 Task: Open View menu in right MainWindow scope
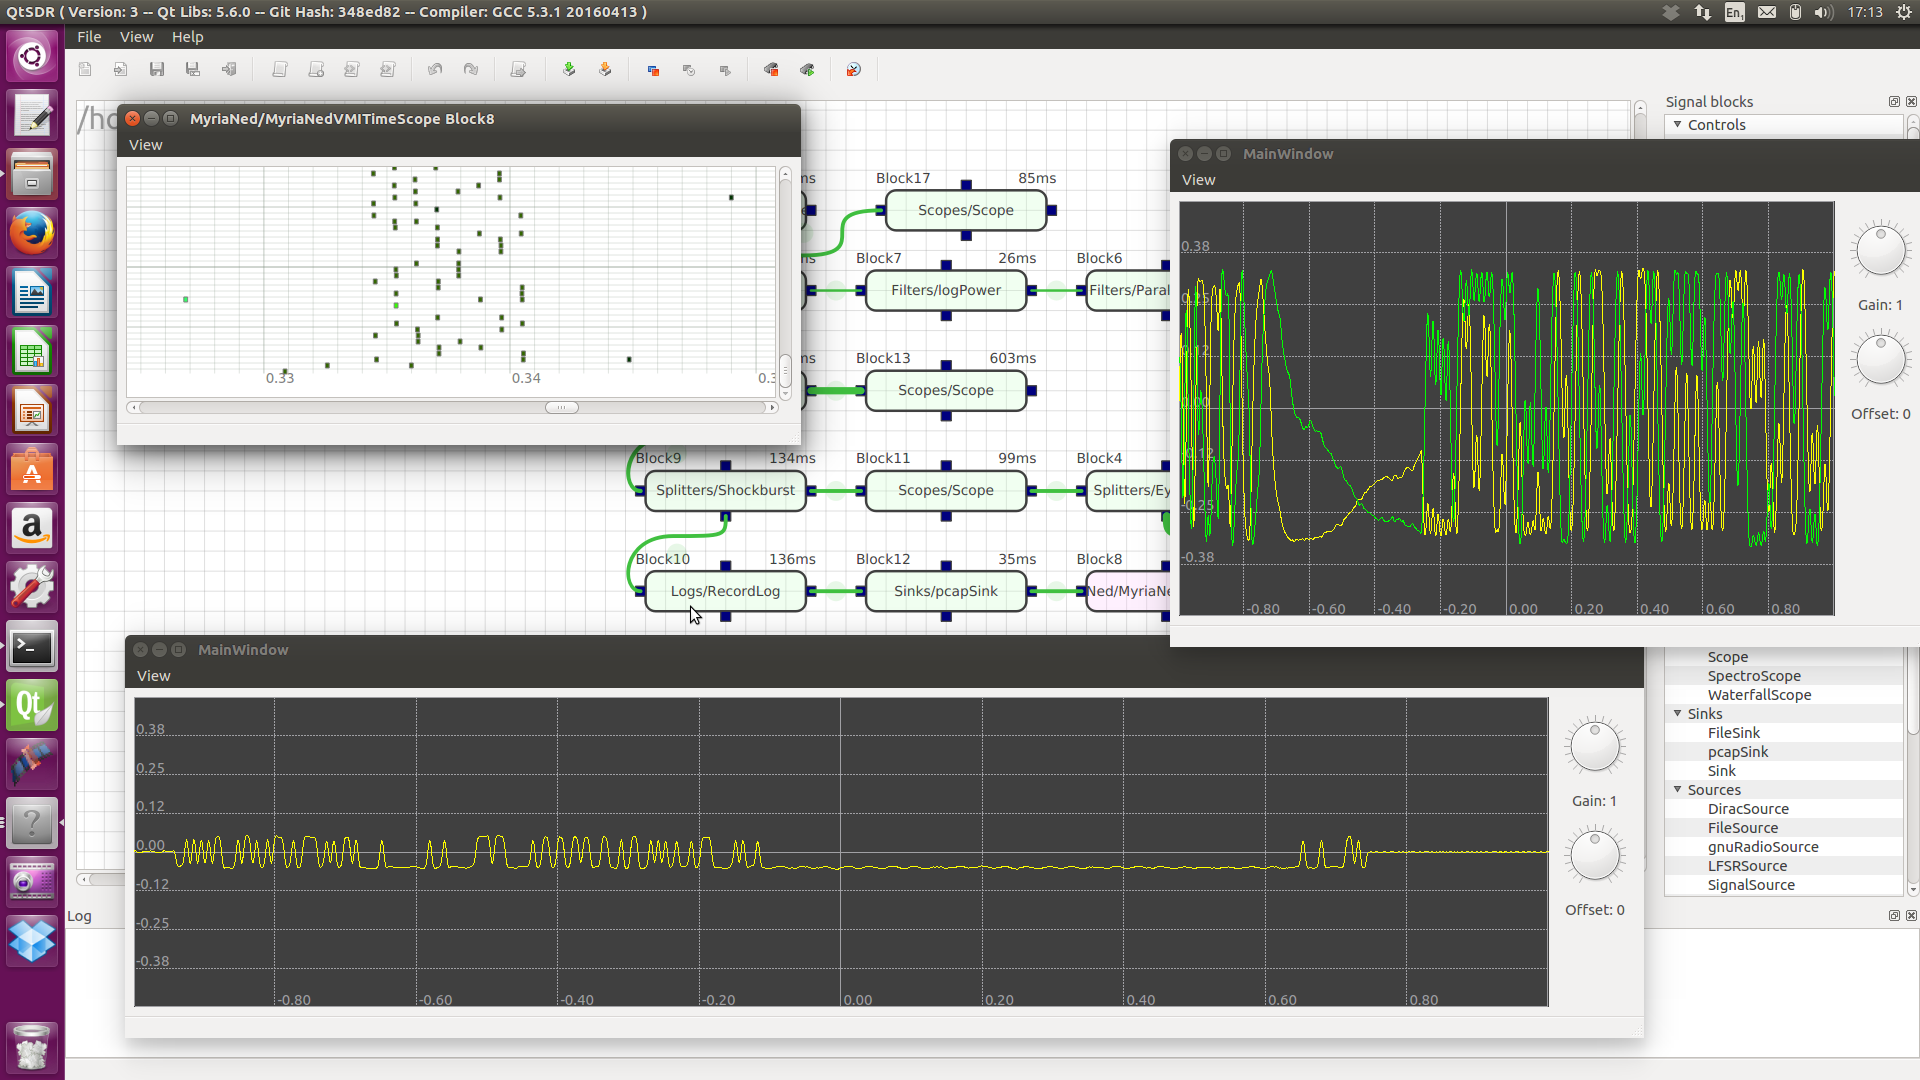[1198, 180]
